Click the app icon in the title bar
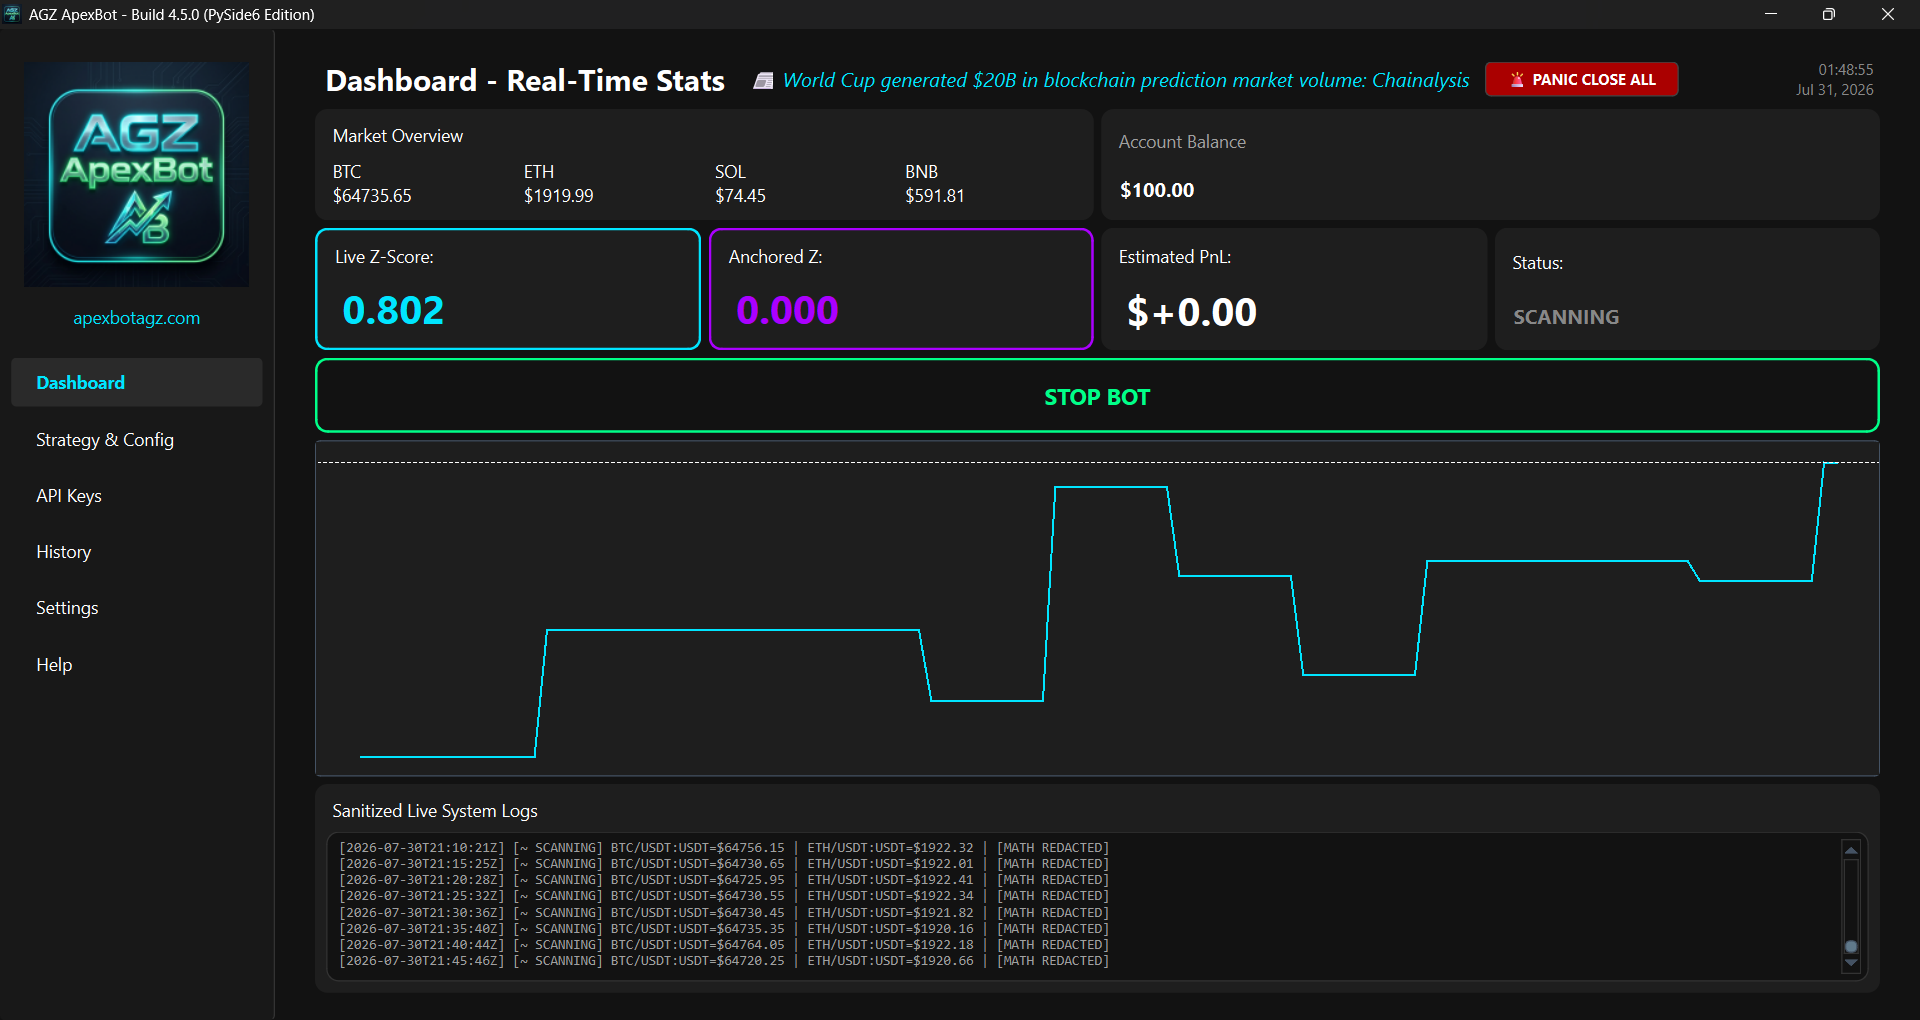1920x1020 pixels. coord(12,14)
